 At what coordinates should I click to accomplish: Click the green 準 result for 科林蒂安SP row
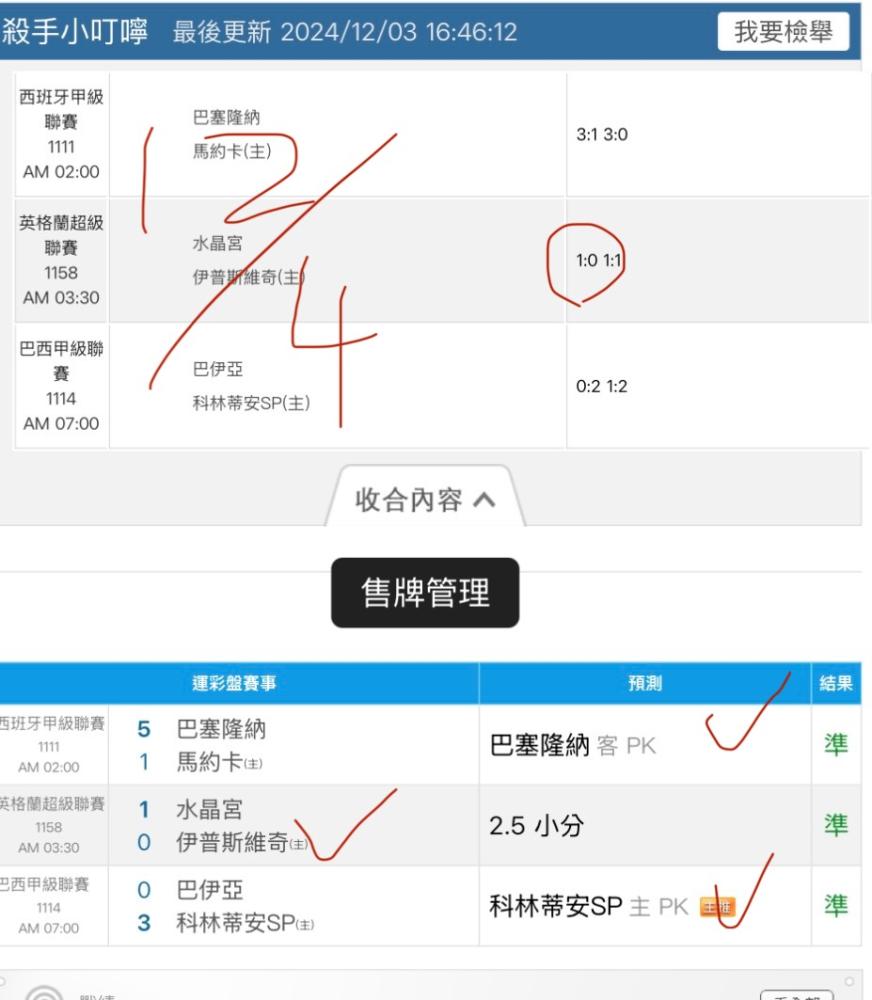coord(836,906)
